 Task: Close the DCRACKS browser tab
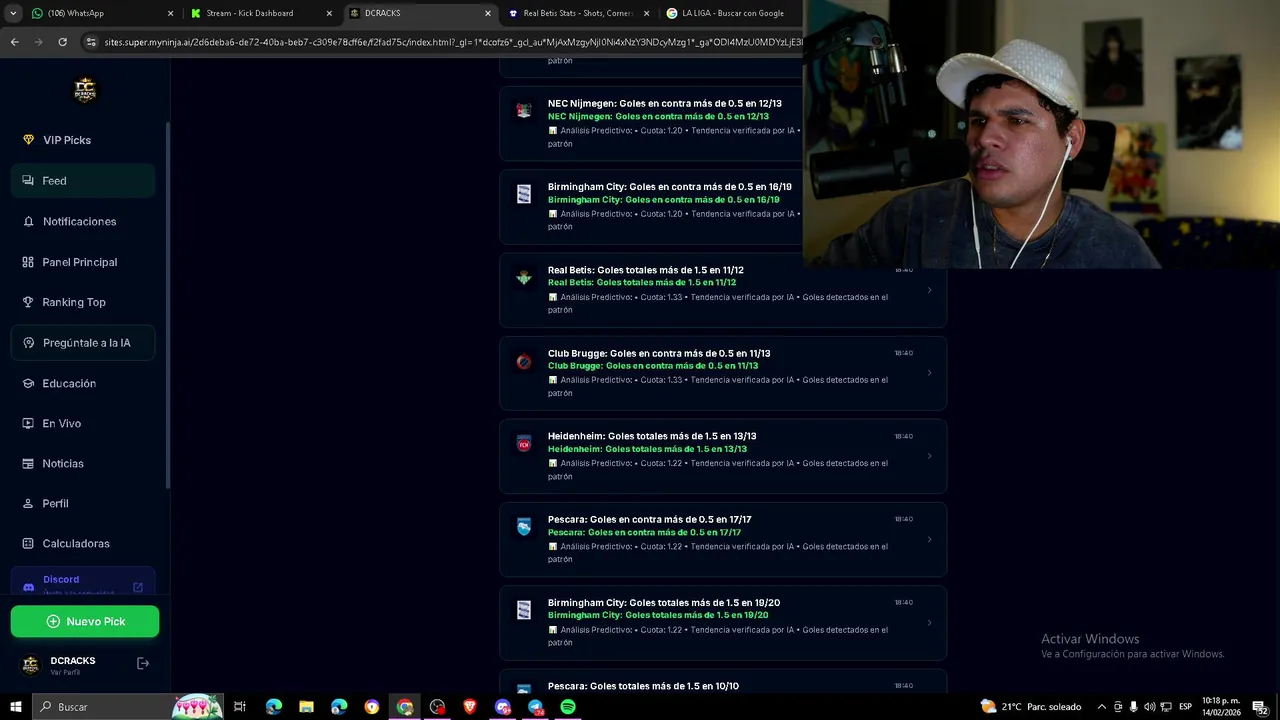[x=488, y=13]
